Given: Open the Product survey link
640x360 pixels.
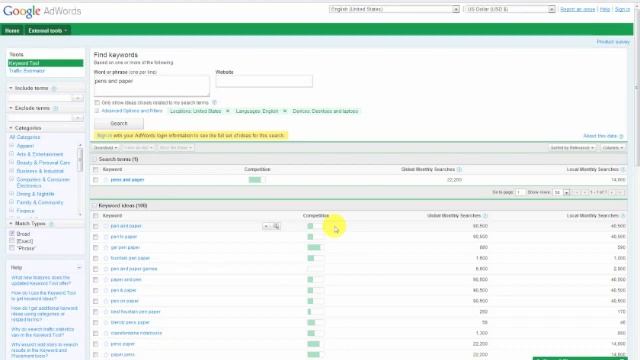Looking at the screenshot, I should [x=613, y=42].
